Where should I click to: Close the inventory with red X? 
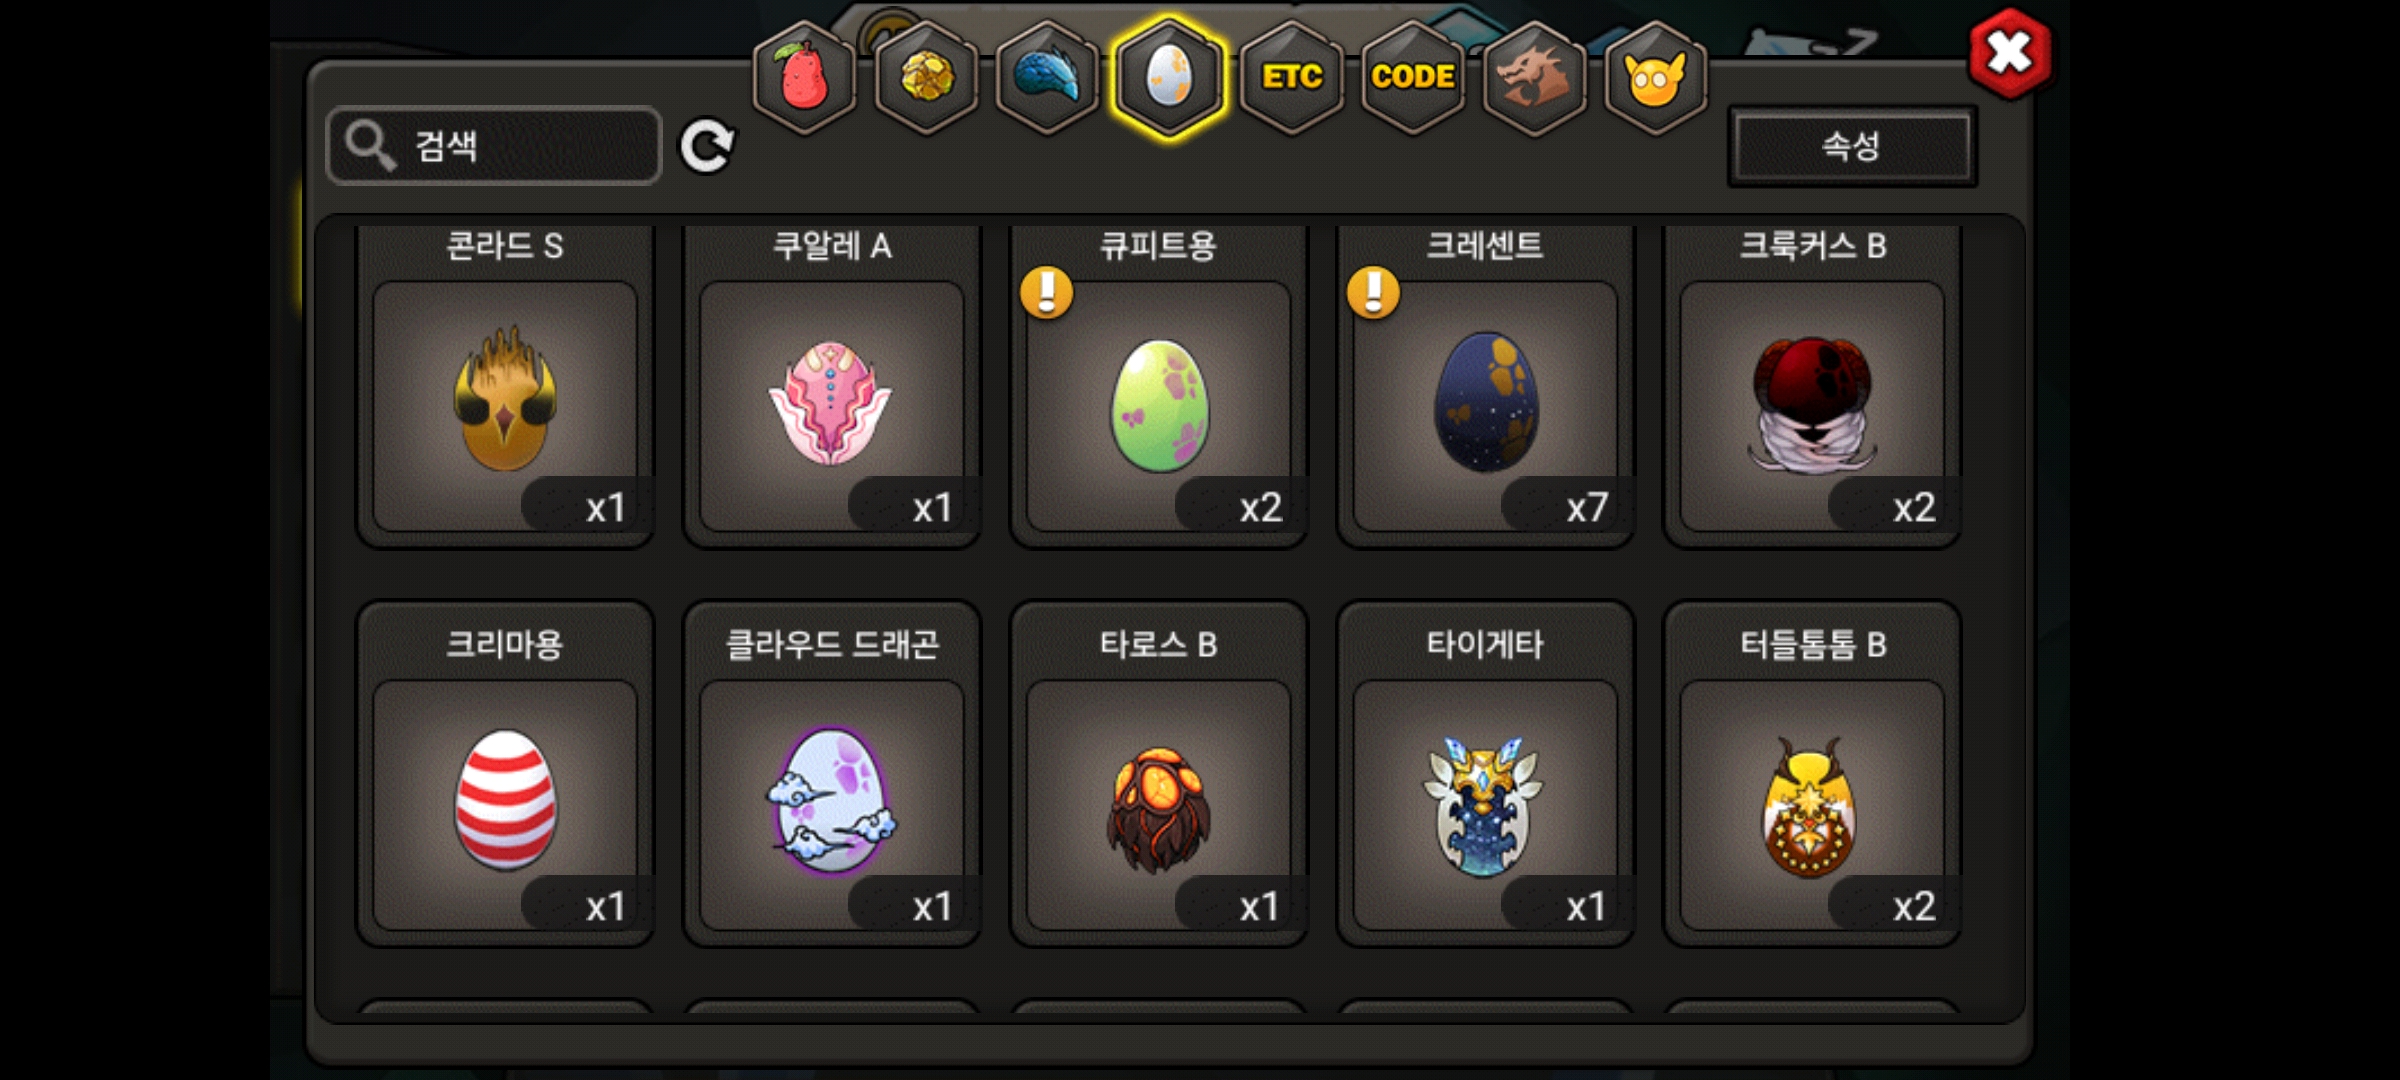2009,53
